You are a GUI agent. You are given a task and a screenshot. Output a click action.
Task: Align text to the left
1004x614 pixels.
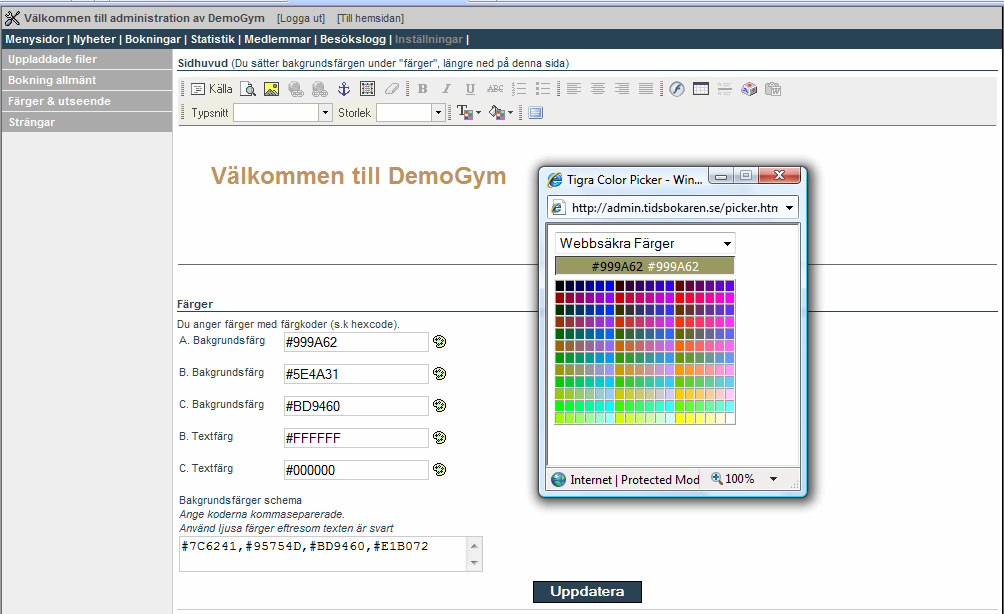click(x=574, y=89)
